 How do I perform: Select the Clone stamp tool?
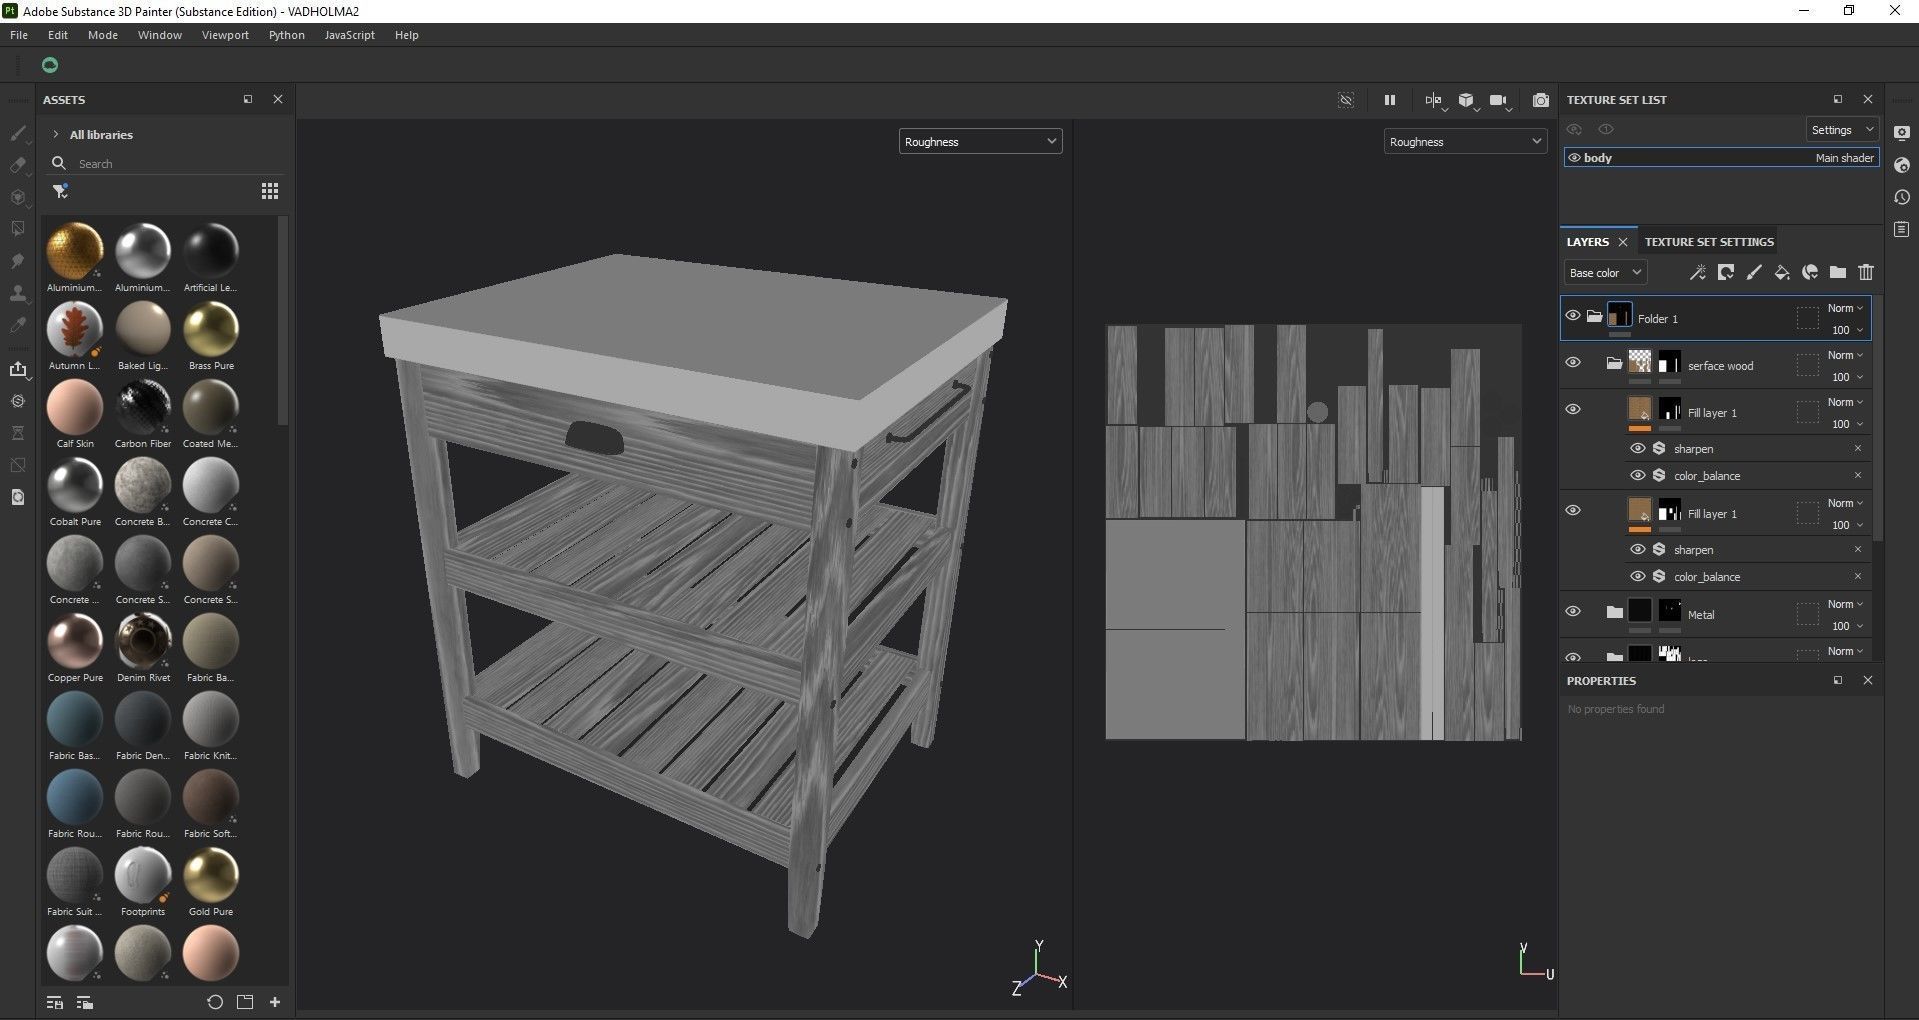click(18, 293)
